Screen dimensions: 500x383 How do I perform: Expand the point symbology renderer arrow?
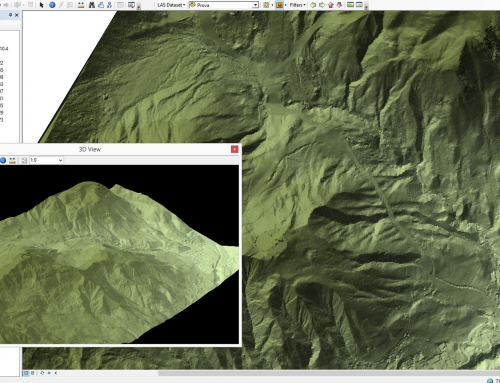click(272, 5)
